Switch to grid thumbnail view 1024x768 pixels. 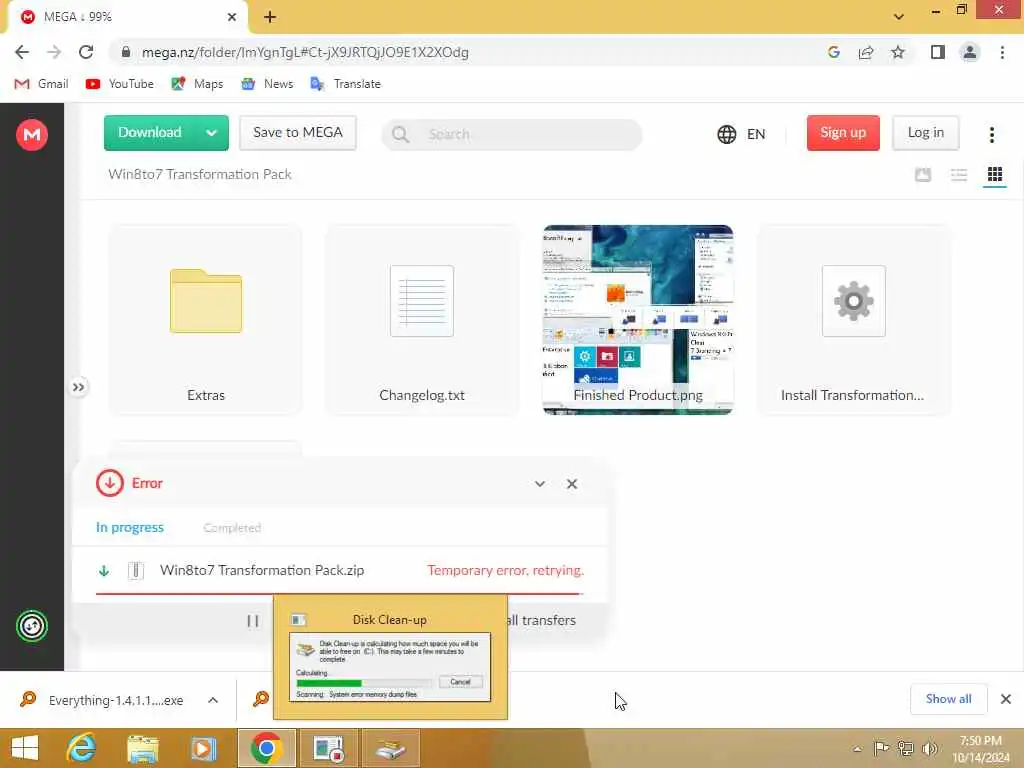pos(995,174)
